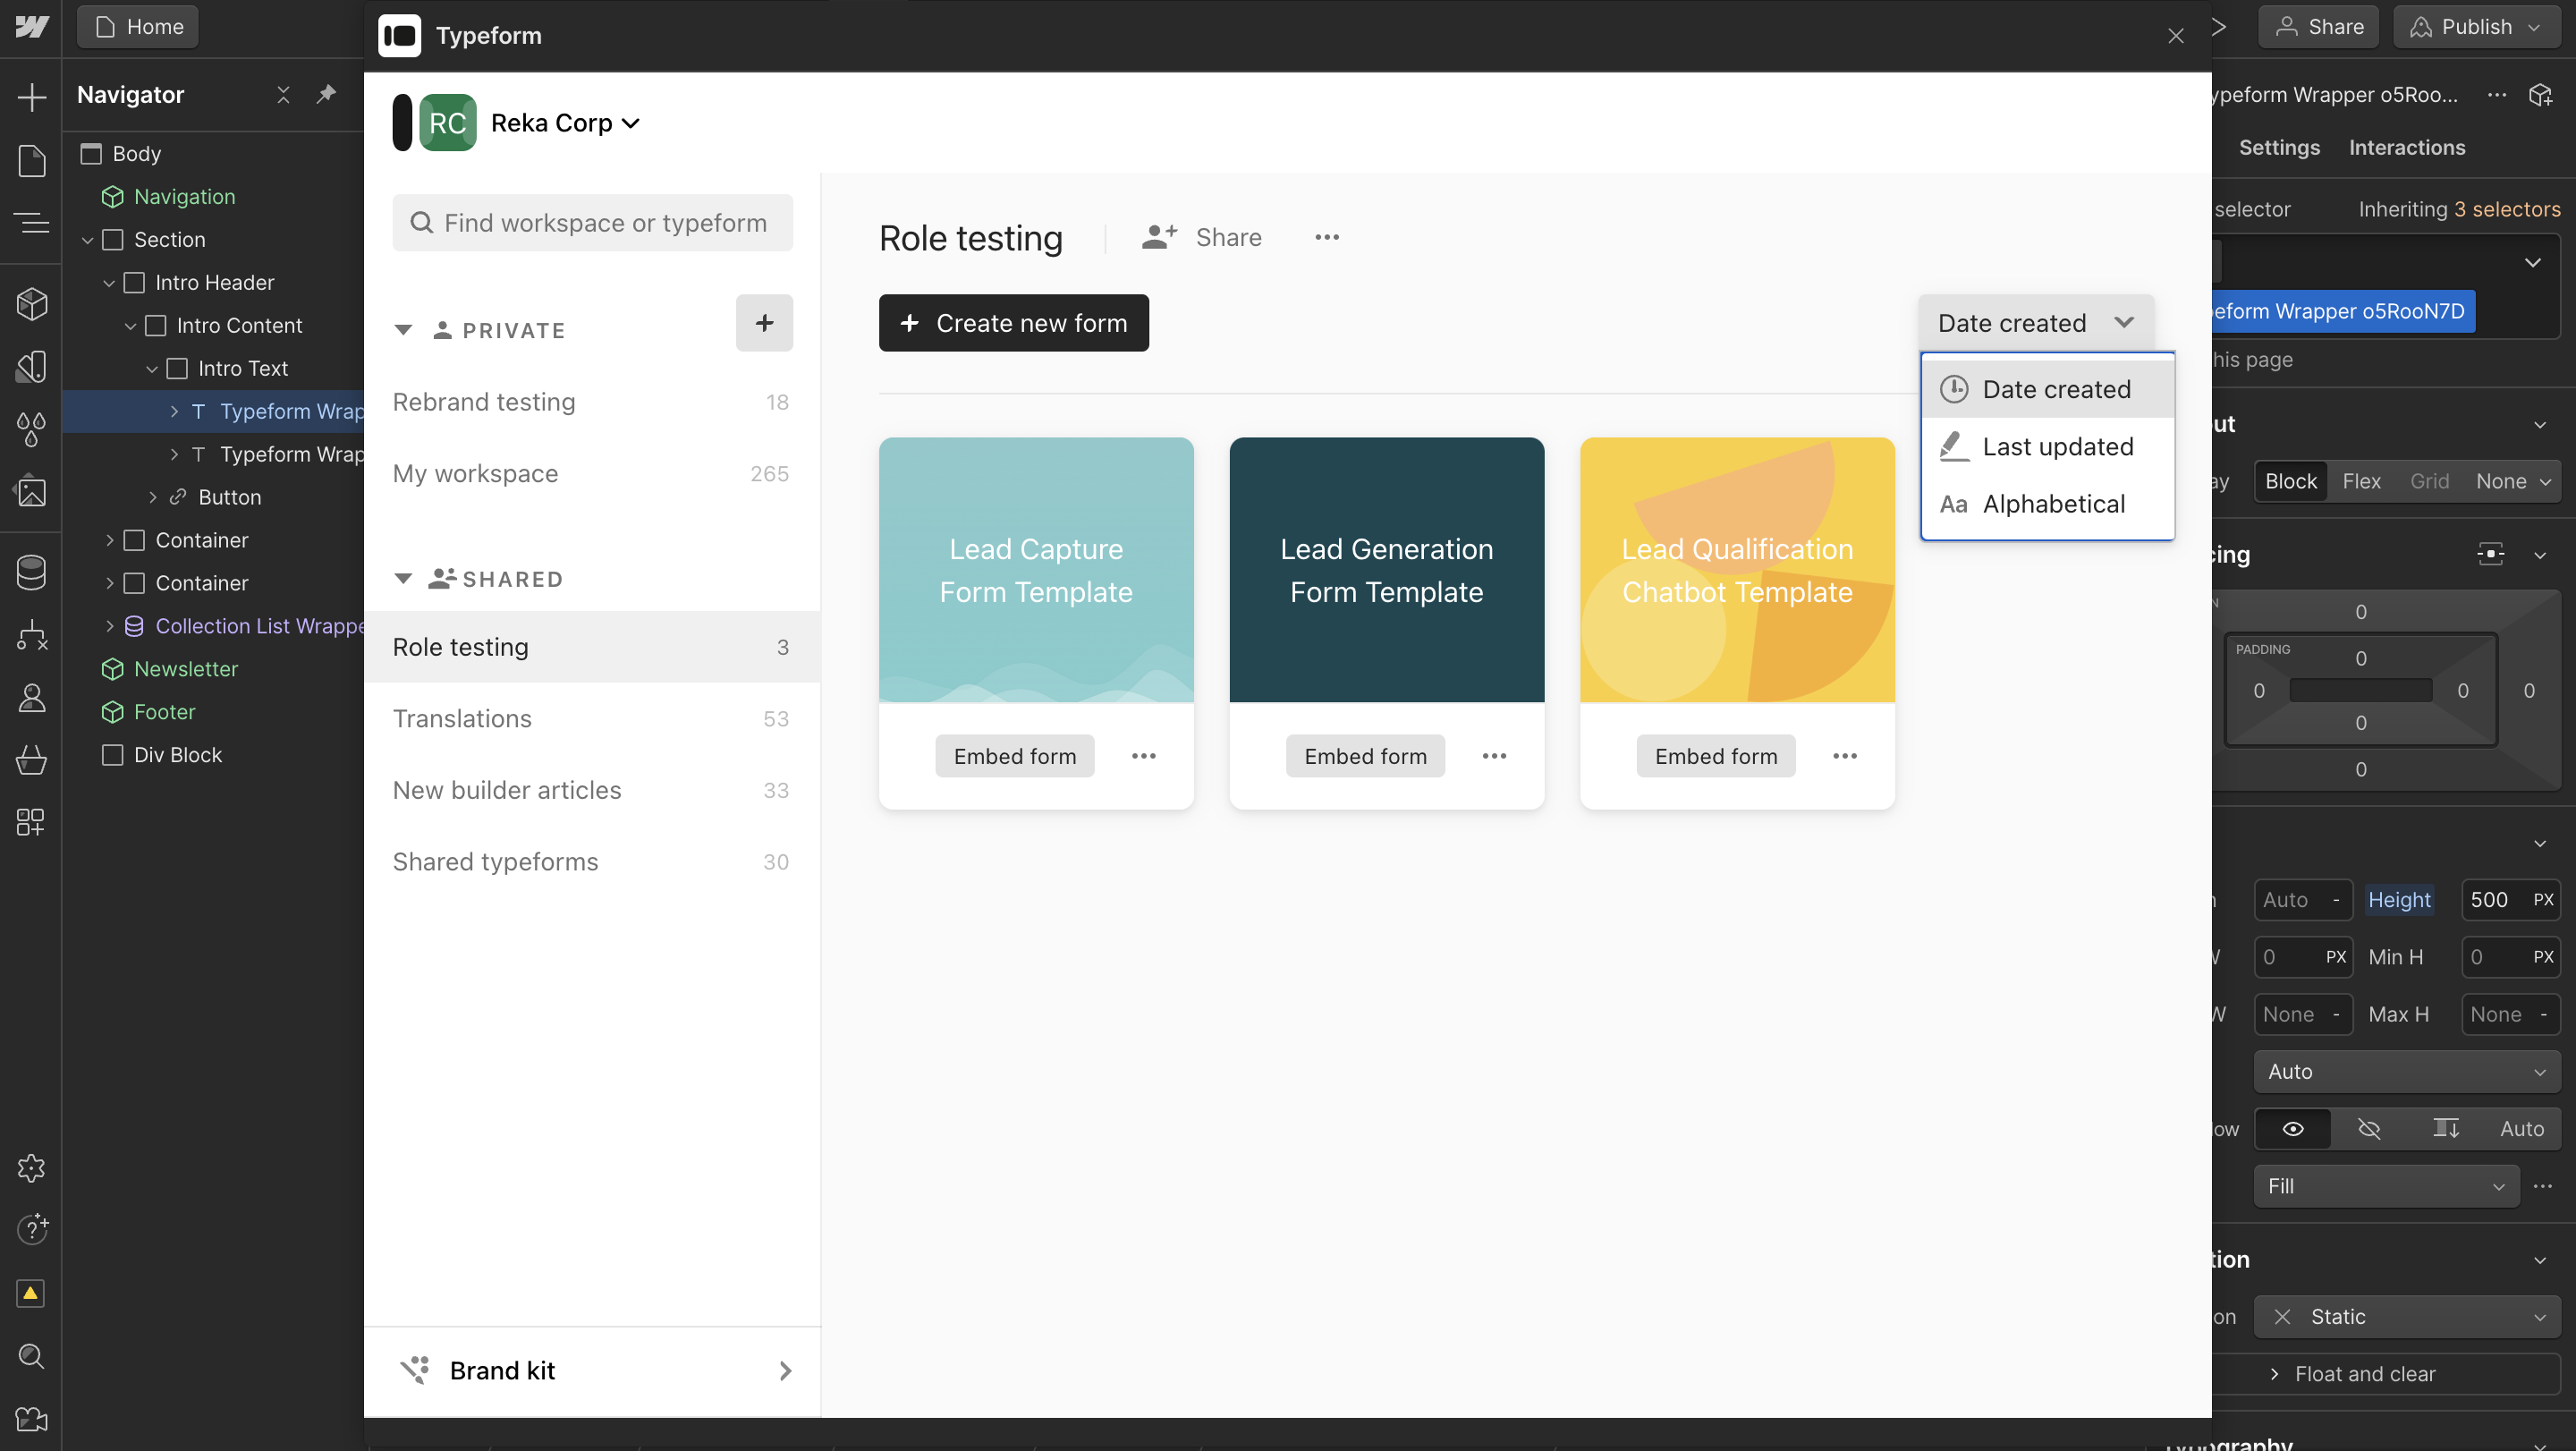Open the search magnifier in left sidebar
The width and height of the screenshot is (2576, 1451).
coord(31,1356)
